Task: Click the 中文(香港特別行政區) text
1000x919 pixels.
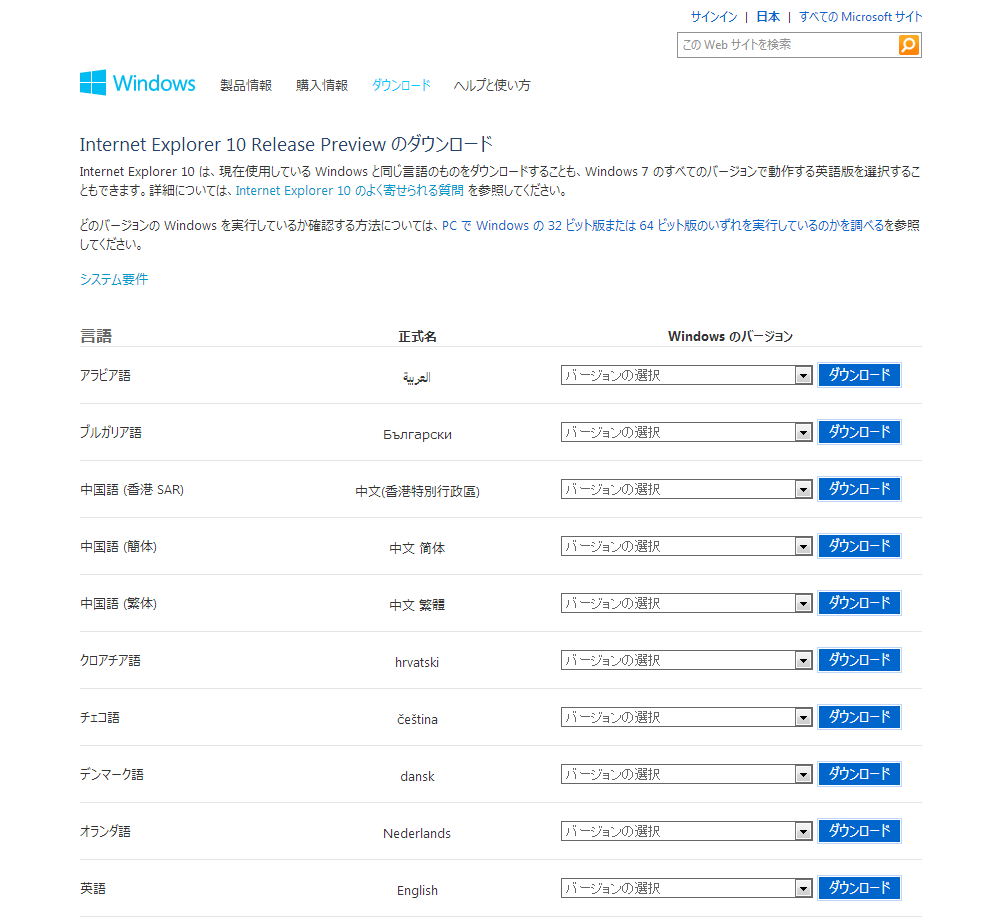Action: 417,491
